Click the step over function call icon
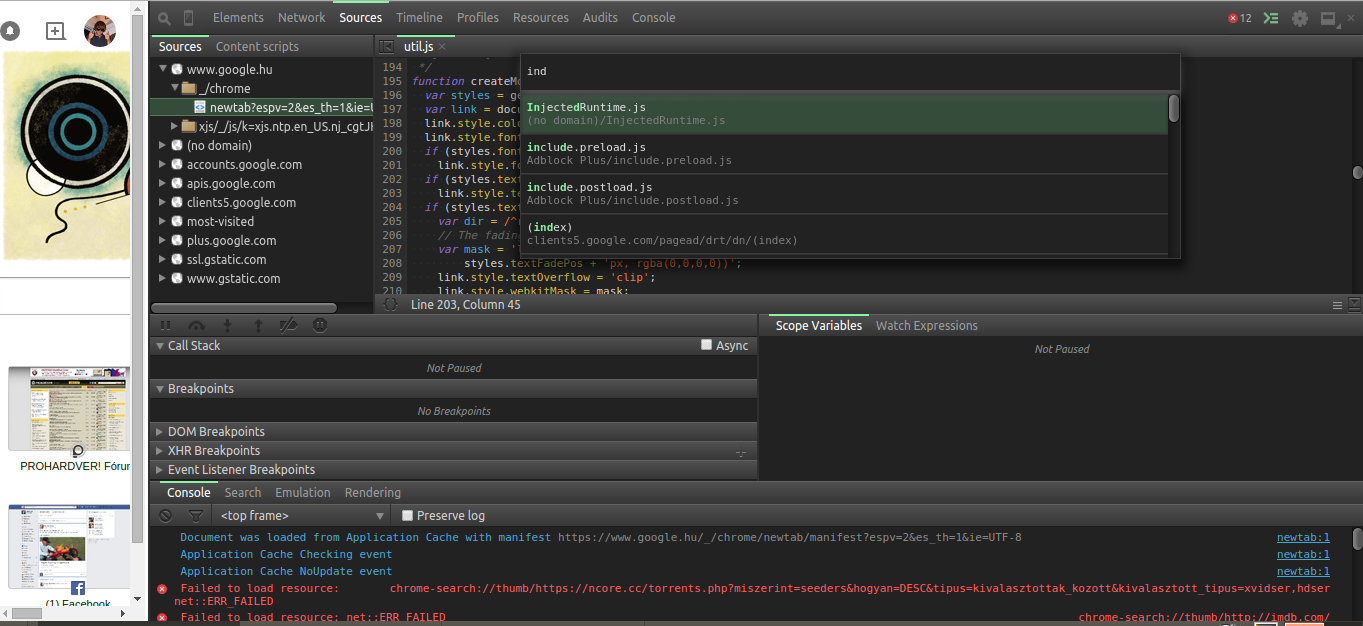Image resolution: width=1363 pixels, height=626 pixels. coord(196,325)
